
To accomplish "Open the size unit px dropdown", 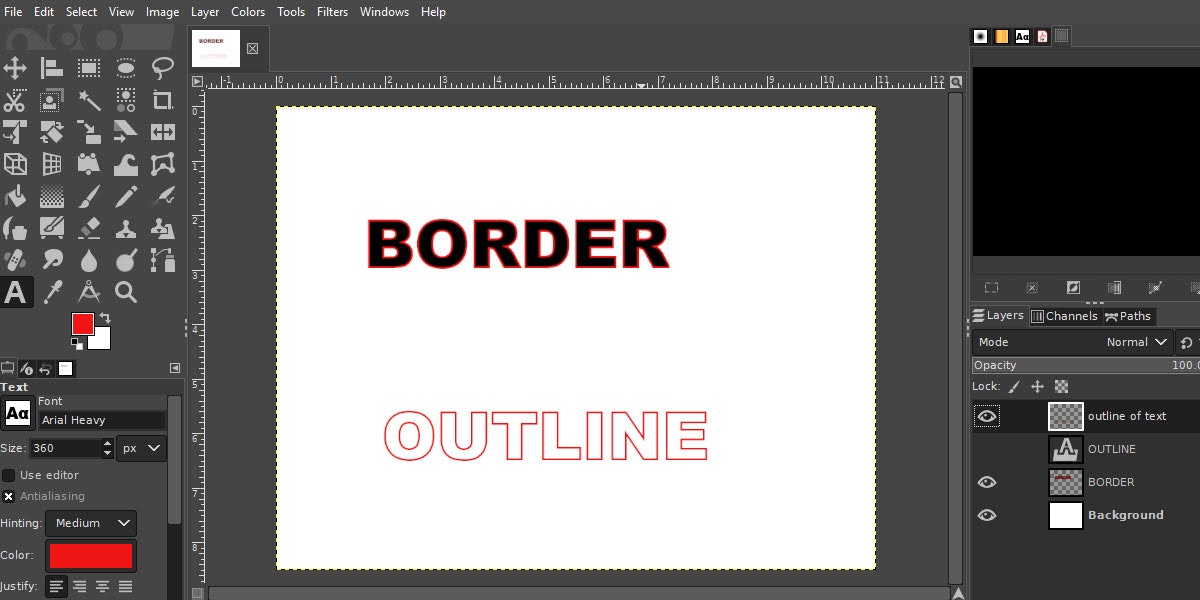I will (x=142, y=448).
